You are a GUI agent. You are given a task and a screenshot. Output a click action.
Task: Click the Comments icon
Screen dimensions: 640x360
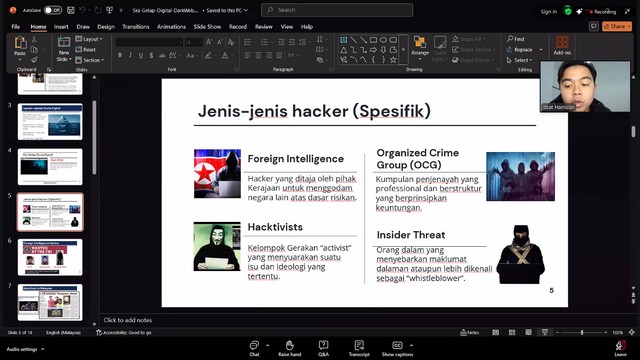[x=593, y=27]
